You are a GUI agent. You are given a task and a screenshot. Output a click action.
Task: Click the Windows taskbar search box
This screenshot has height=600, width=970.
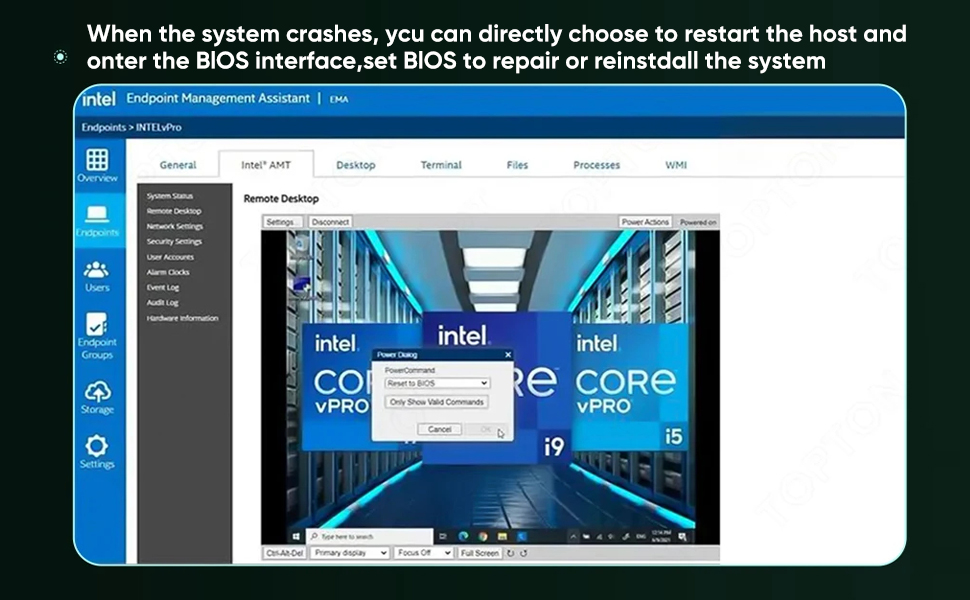click(369, 537)
